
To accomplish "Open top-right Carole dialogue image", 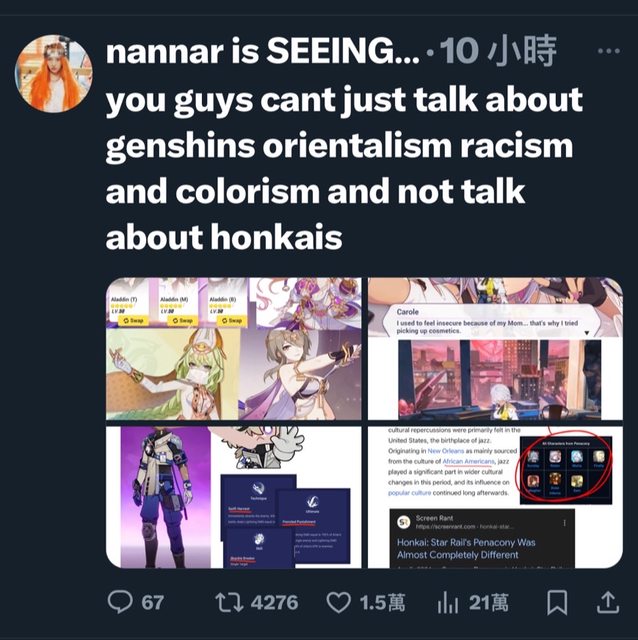I will (x=495, y=349).
